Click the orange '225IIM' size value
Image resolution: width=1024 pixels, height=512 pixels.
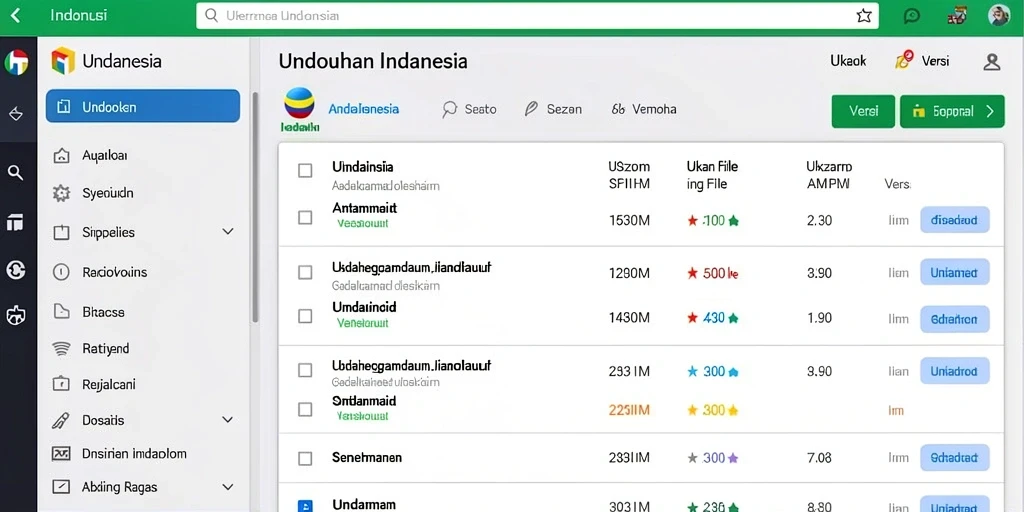point(629,410)
